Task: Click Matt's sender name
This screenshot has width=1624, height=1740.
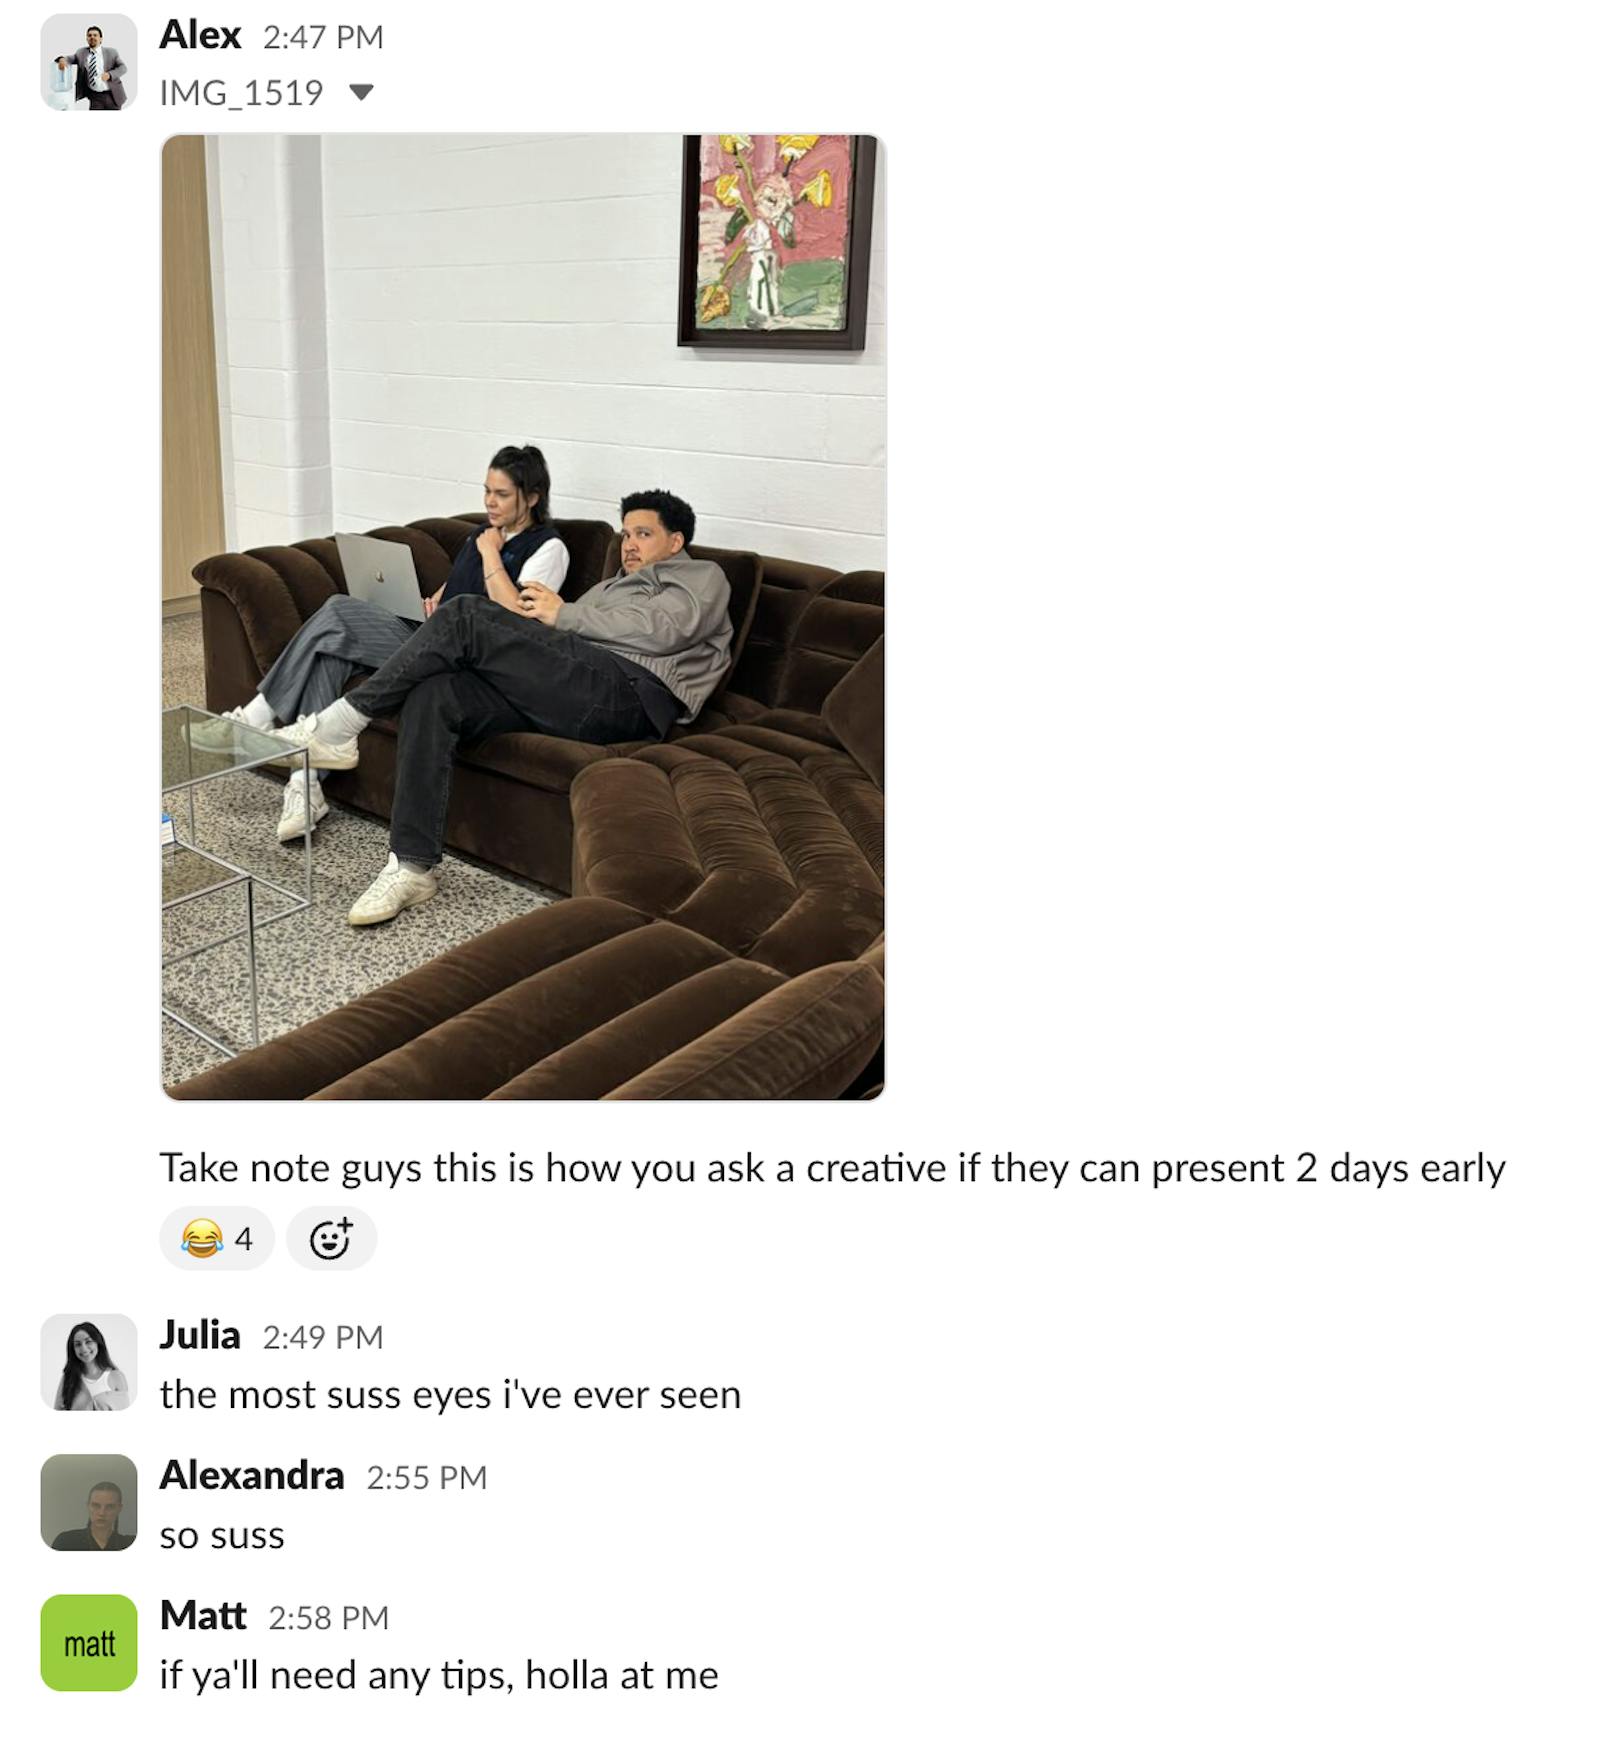Action: pos(203,1615)
